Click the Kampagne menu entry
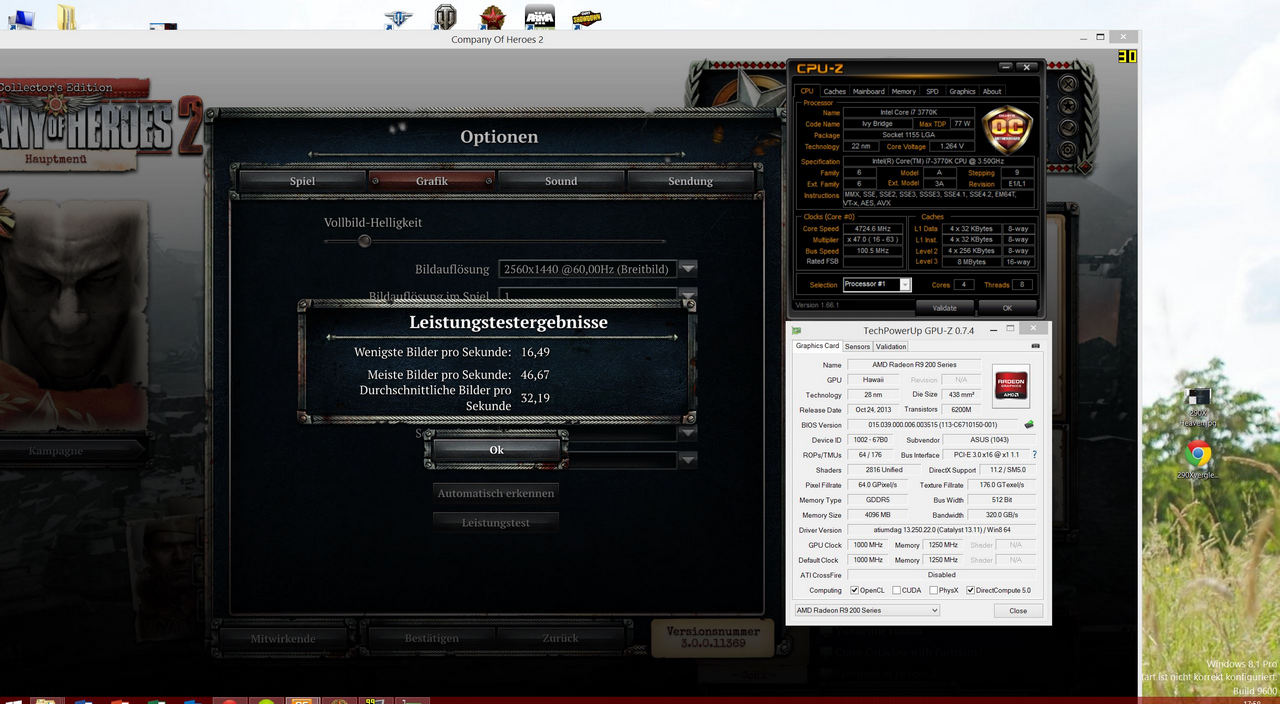 point(55,451)
